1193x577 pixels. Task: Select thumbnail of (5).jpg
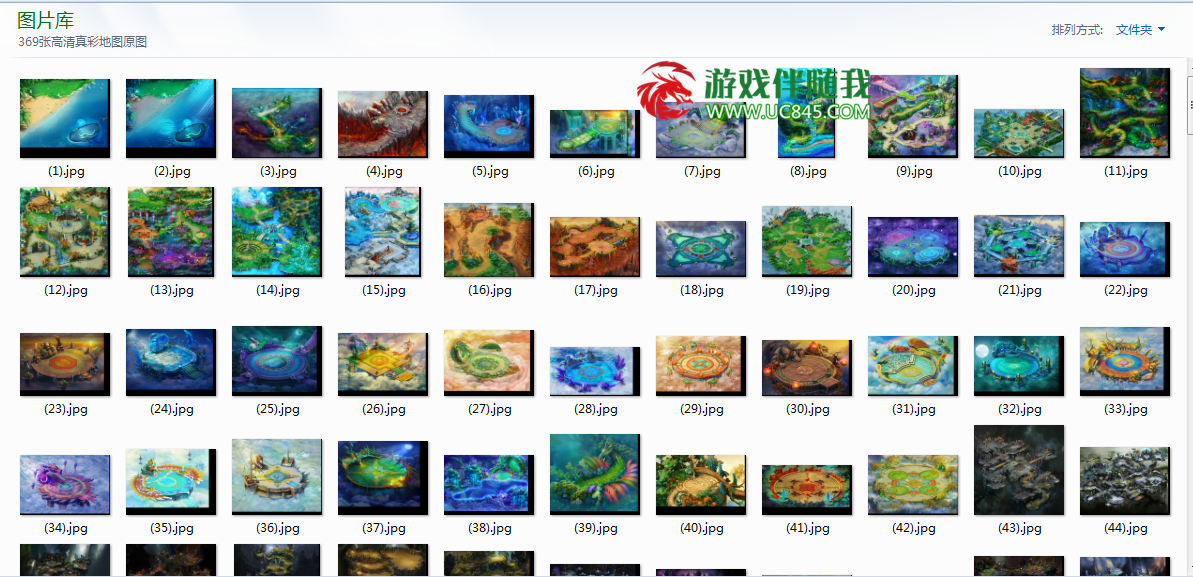click(x=489, y=126)
